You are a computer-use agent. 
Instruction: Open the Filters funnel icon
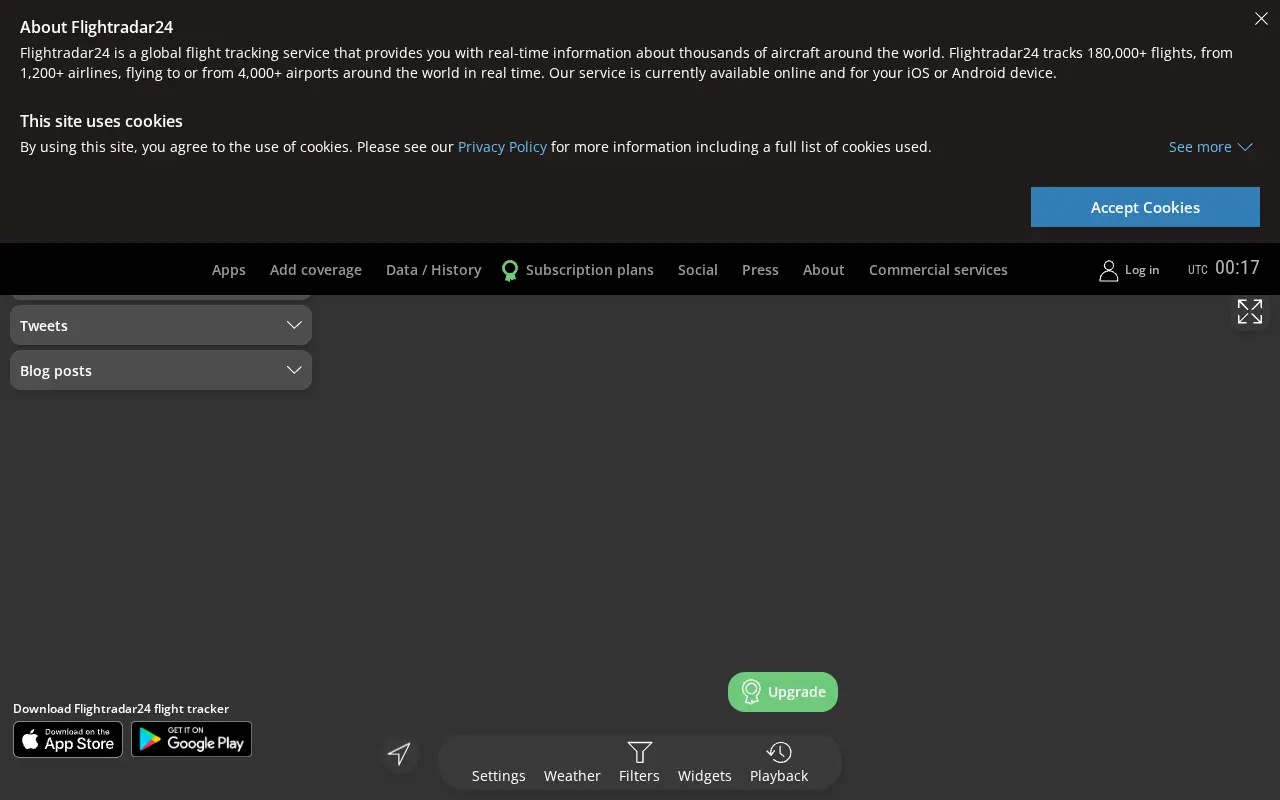point(639,752)
